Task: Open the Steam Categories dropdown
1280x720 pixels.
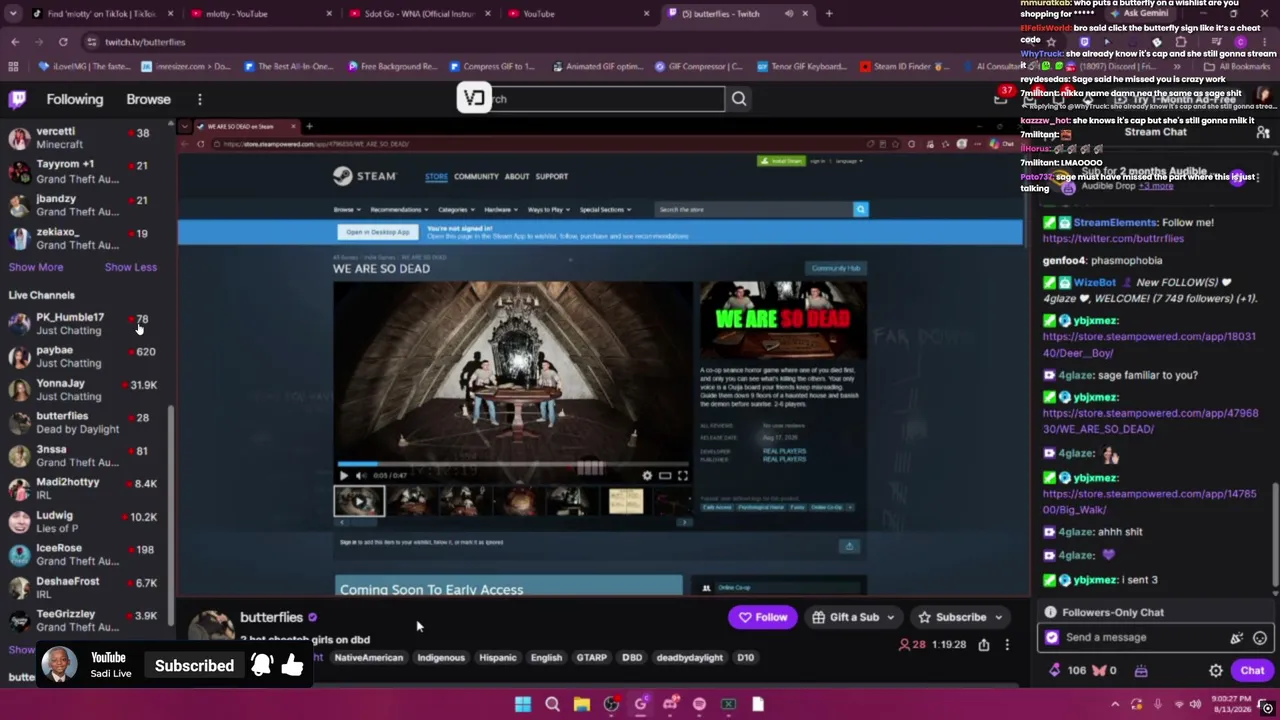Action: click(x=456, y=210)
